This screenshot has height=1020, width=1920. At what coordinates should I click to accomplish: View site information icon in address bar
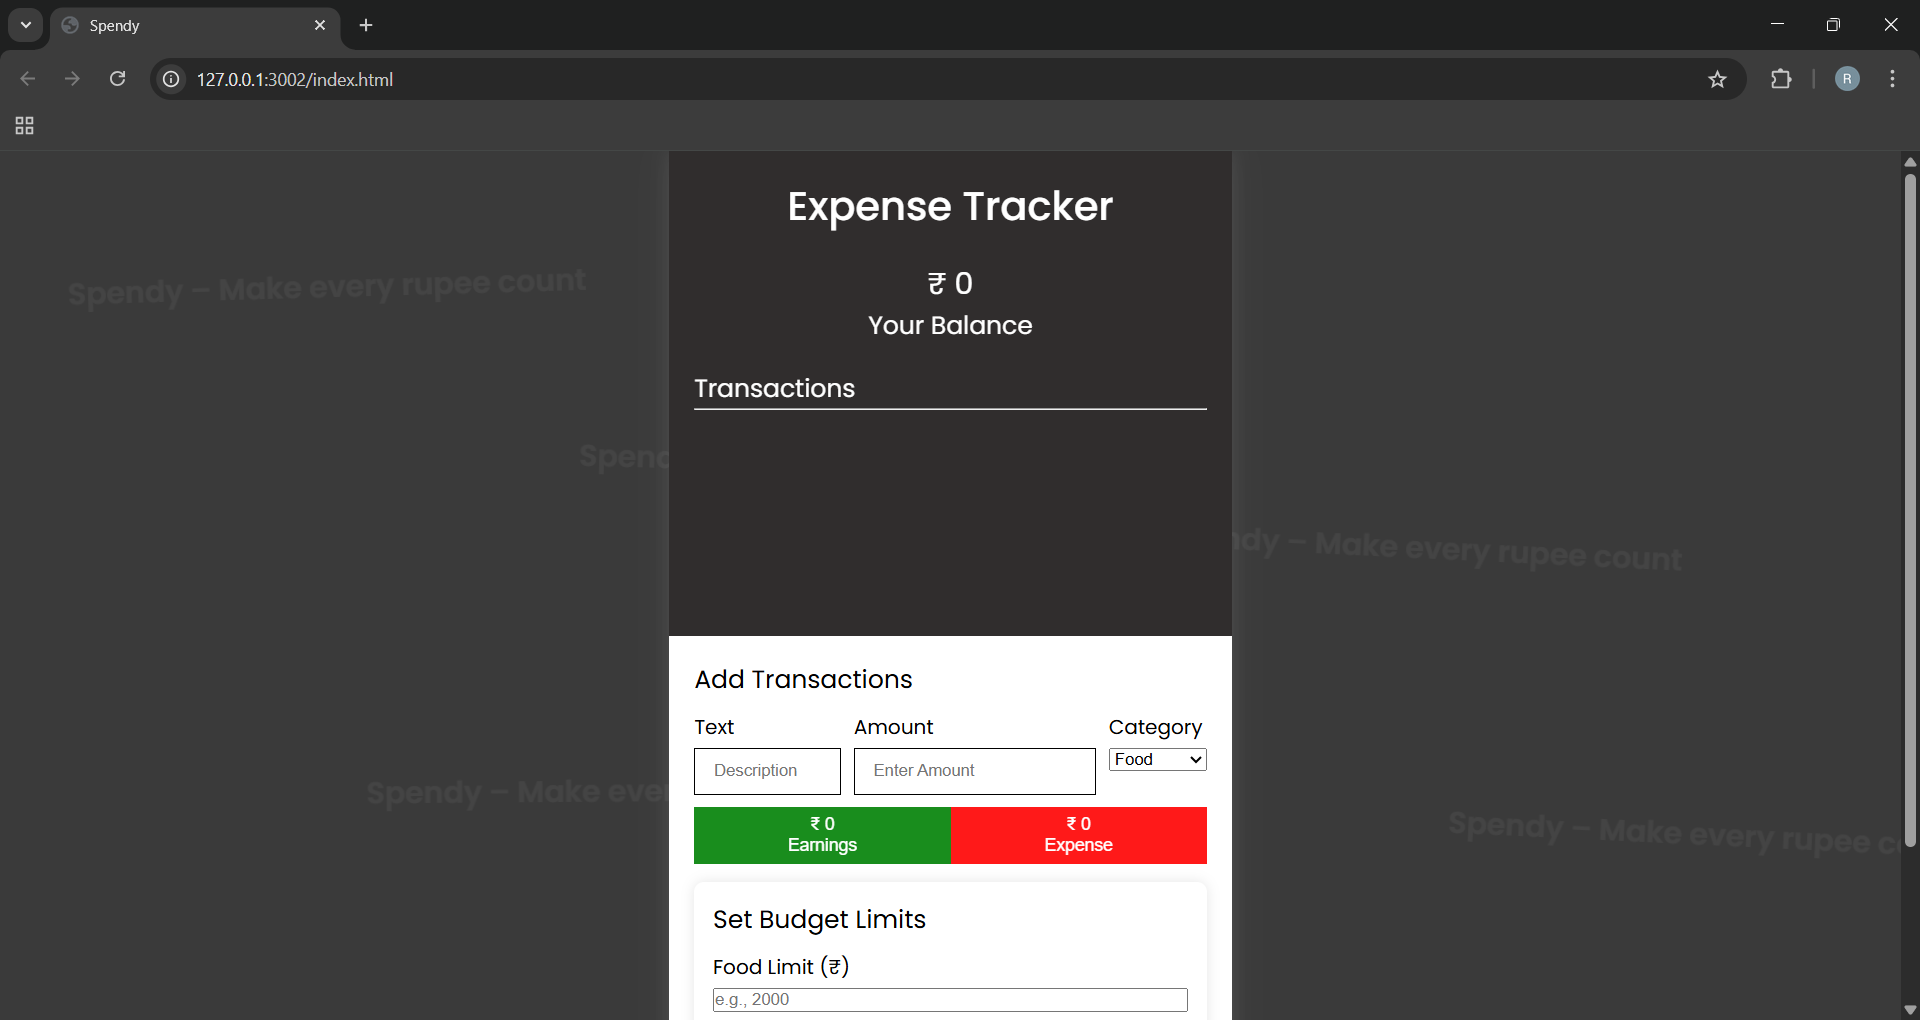coord(172,79)
